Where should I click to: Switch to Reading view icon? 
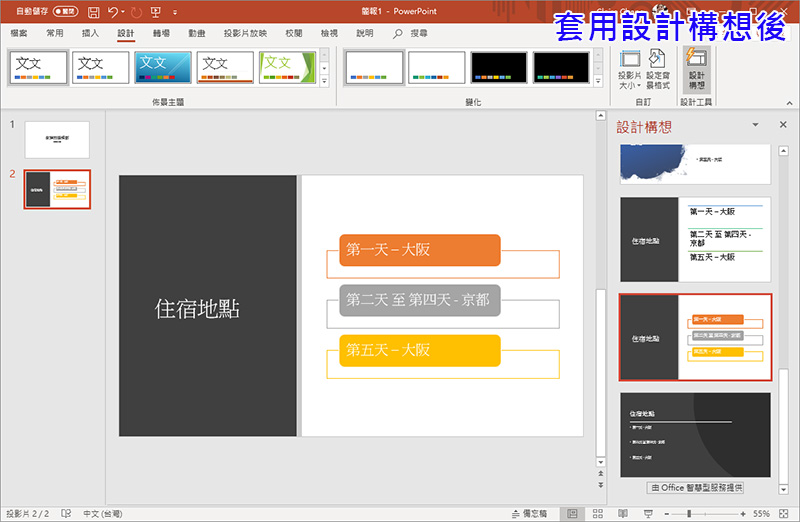point(623,513)
